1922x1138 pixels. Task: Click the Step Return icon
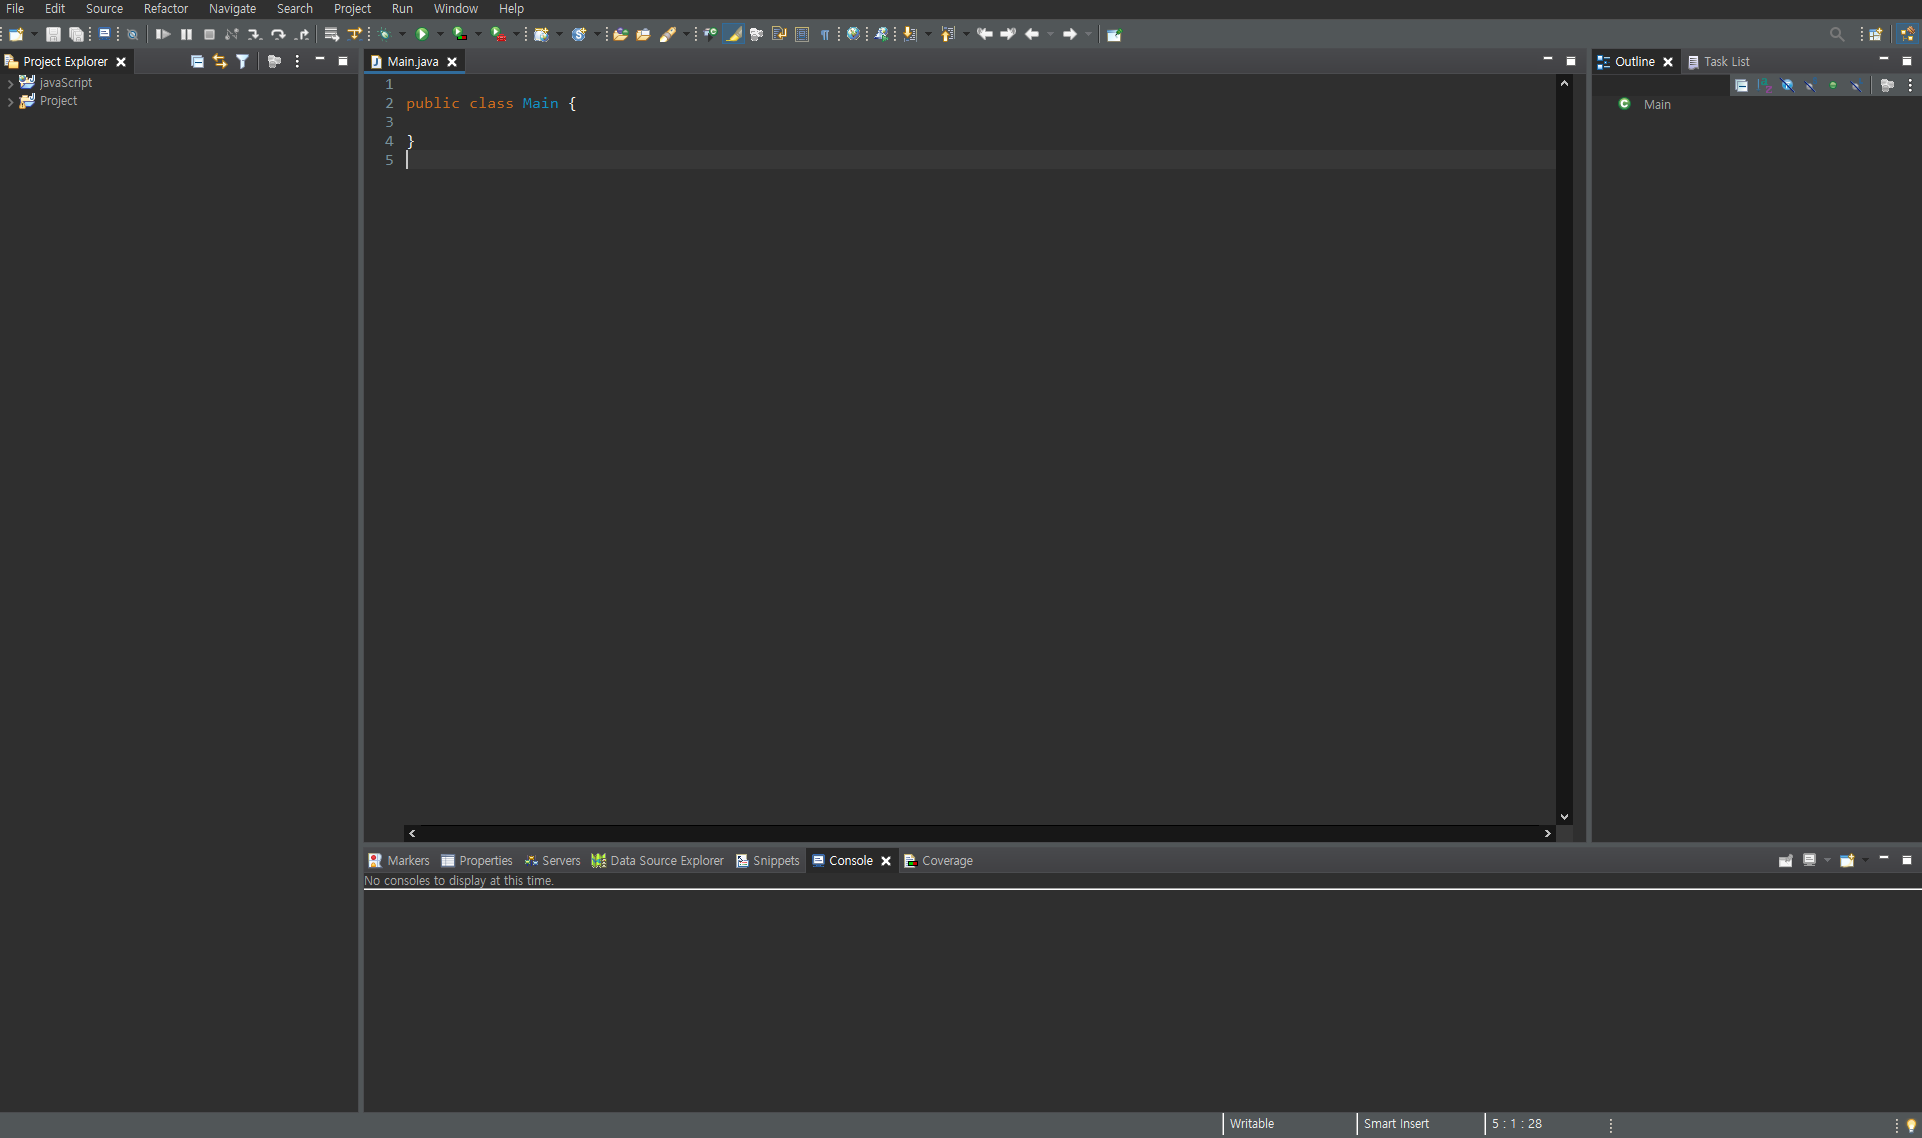(302, 34)
